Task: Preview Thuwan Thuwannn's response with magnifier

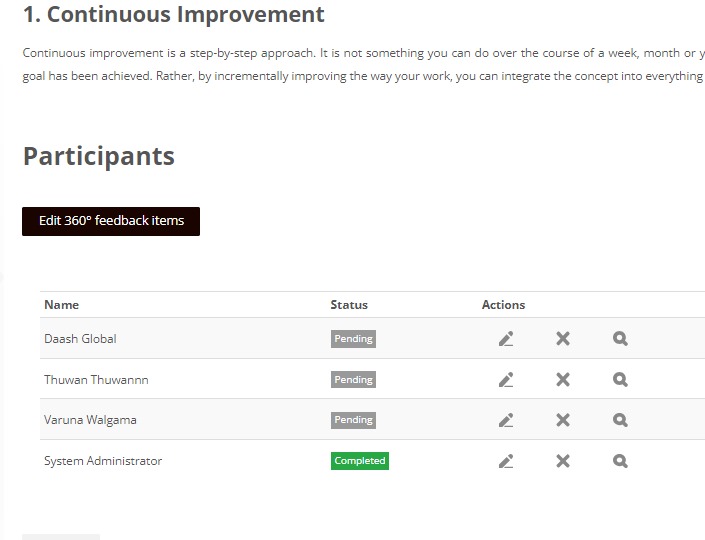Action: [620, 379]
